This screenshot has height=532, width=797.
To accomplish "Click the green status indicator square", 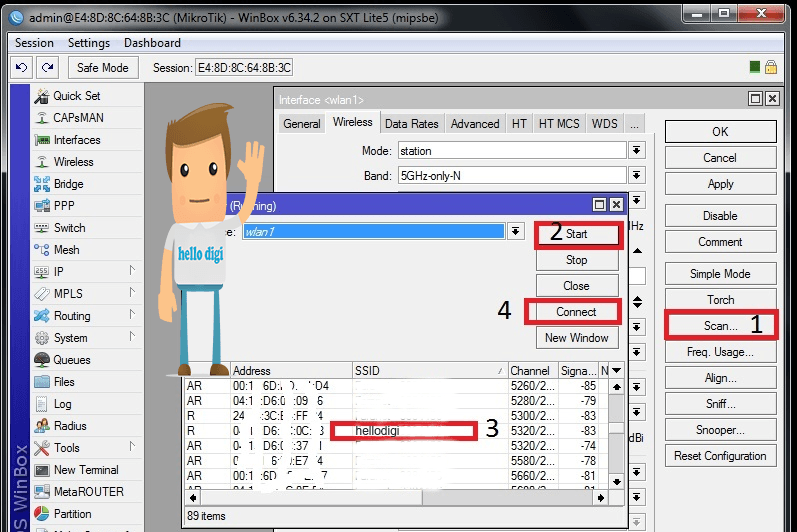I will point(755,67).
